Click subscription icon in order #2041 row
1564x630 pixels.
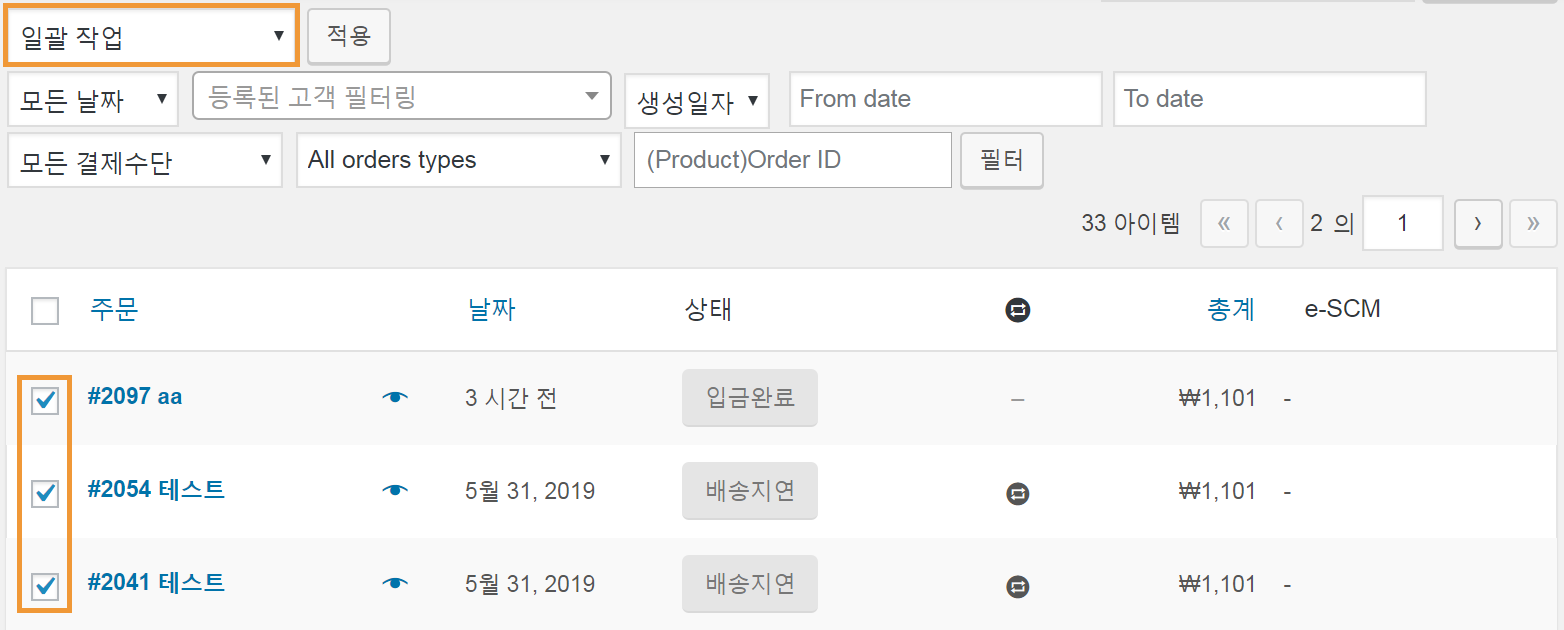1018,586
